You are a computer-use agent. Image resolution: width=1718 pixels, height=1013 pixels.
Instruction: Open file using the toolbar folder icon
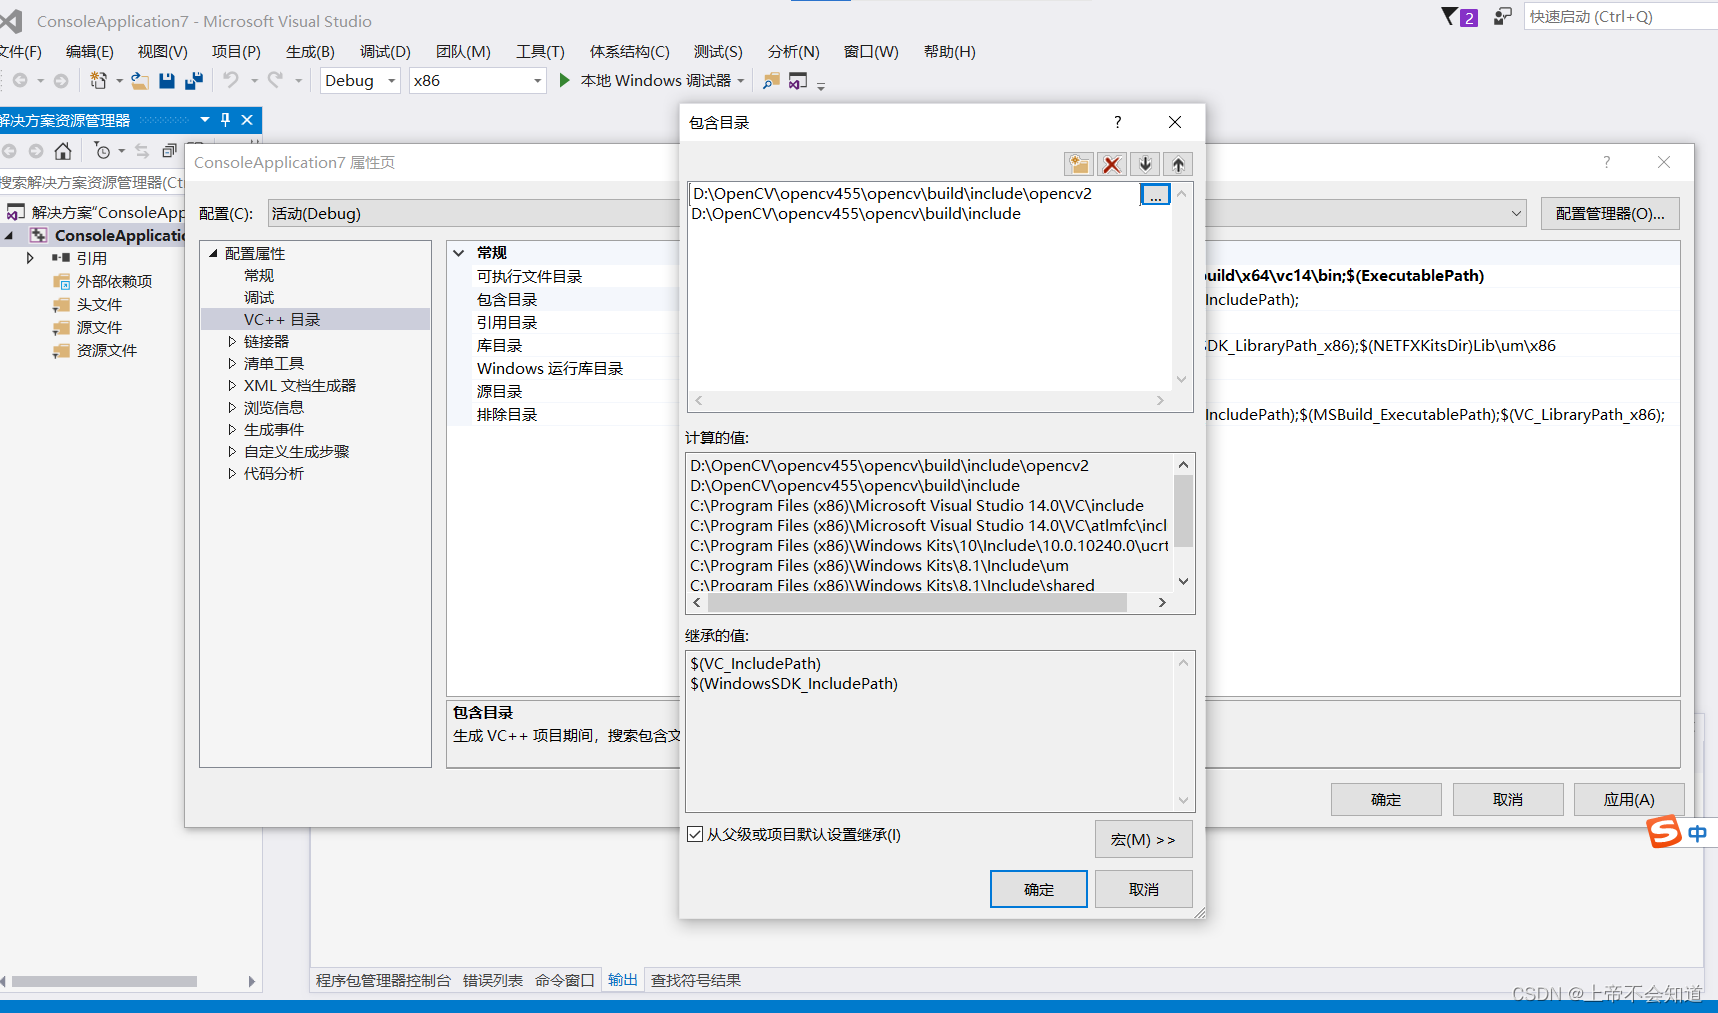pyautogui.click(x=140, y=80)
